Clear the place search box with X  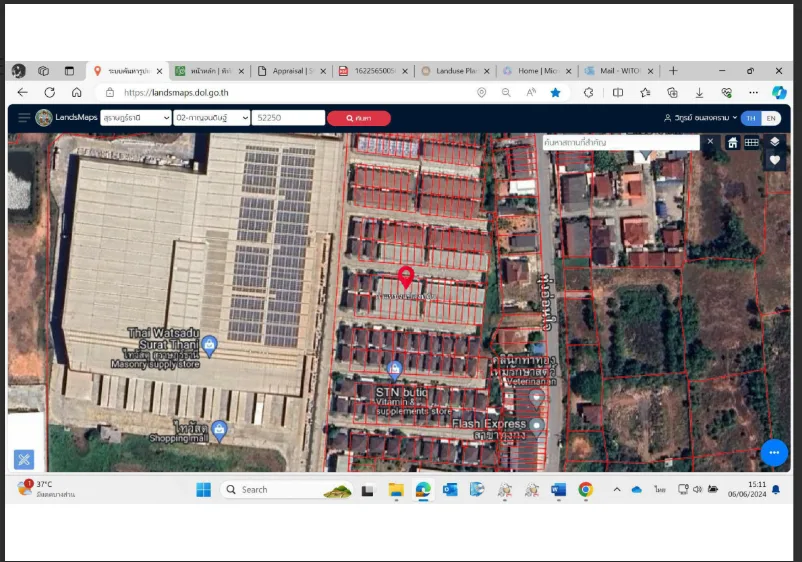click(x=710, y=142)
